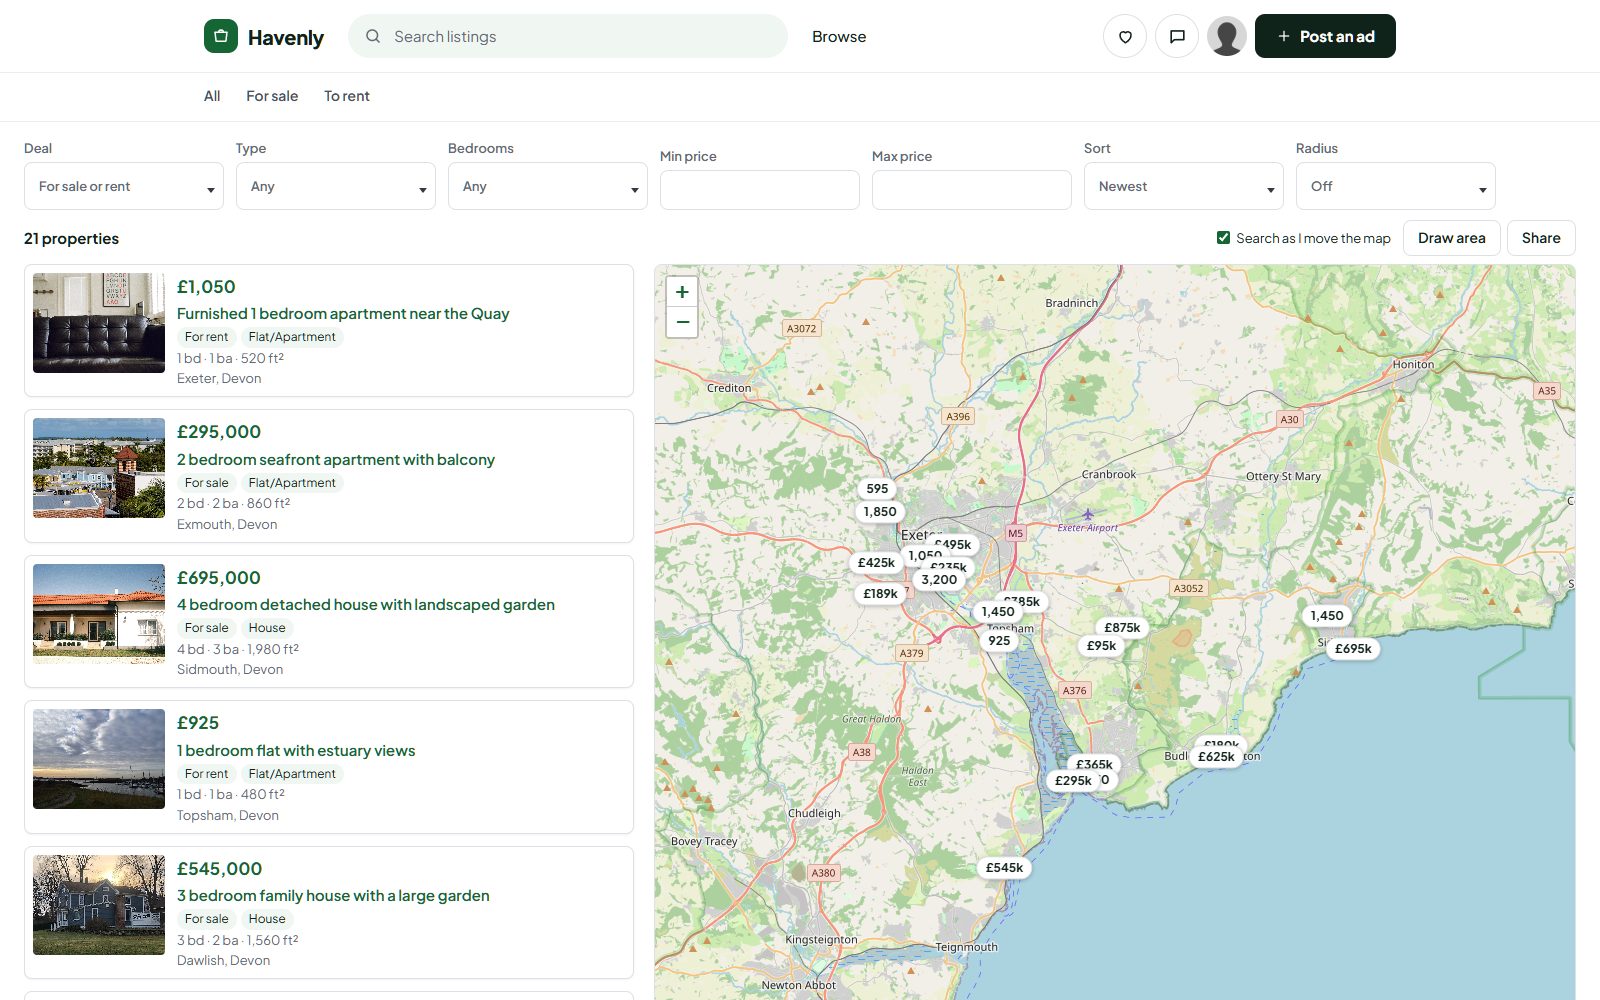Zoom in on the map
Viewport: 1600px width, 1000px height.
click(682, 292)
